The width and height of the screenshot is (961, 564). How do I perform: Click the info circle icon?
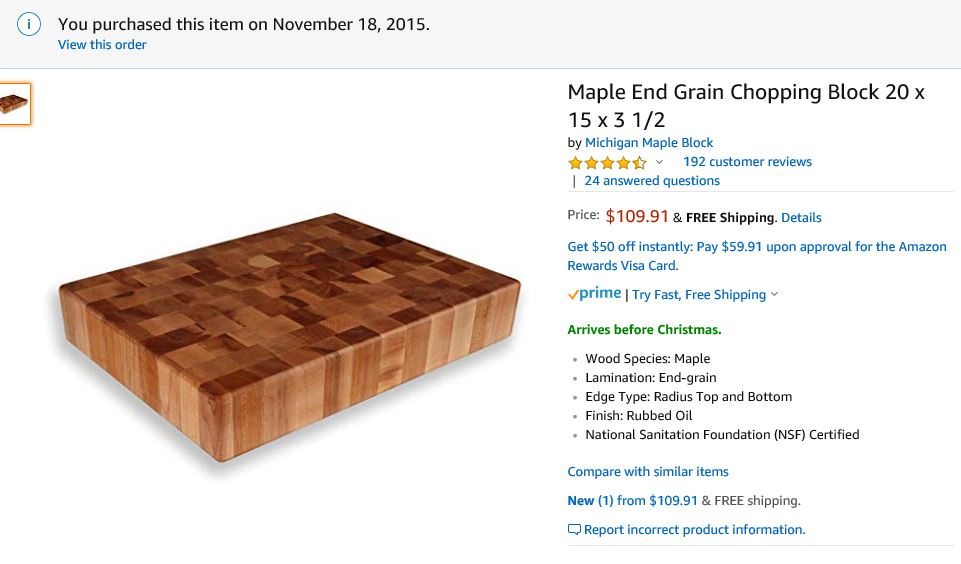pos(29,25)
